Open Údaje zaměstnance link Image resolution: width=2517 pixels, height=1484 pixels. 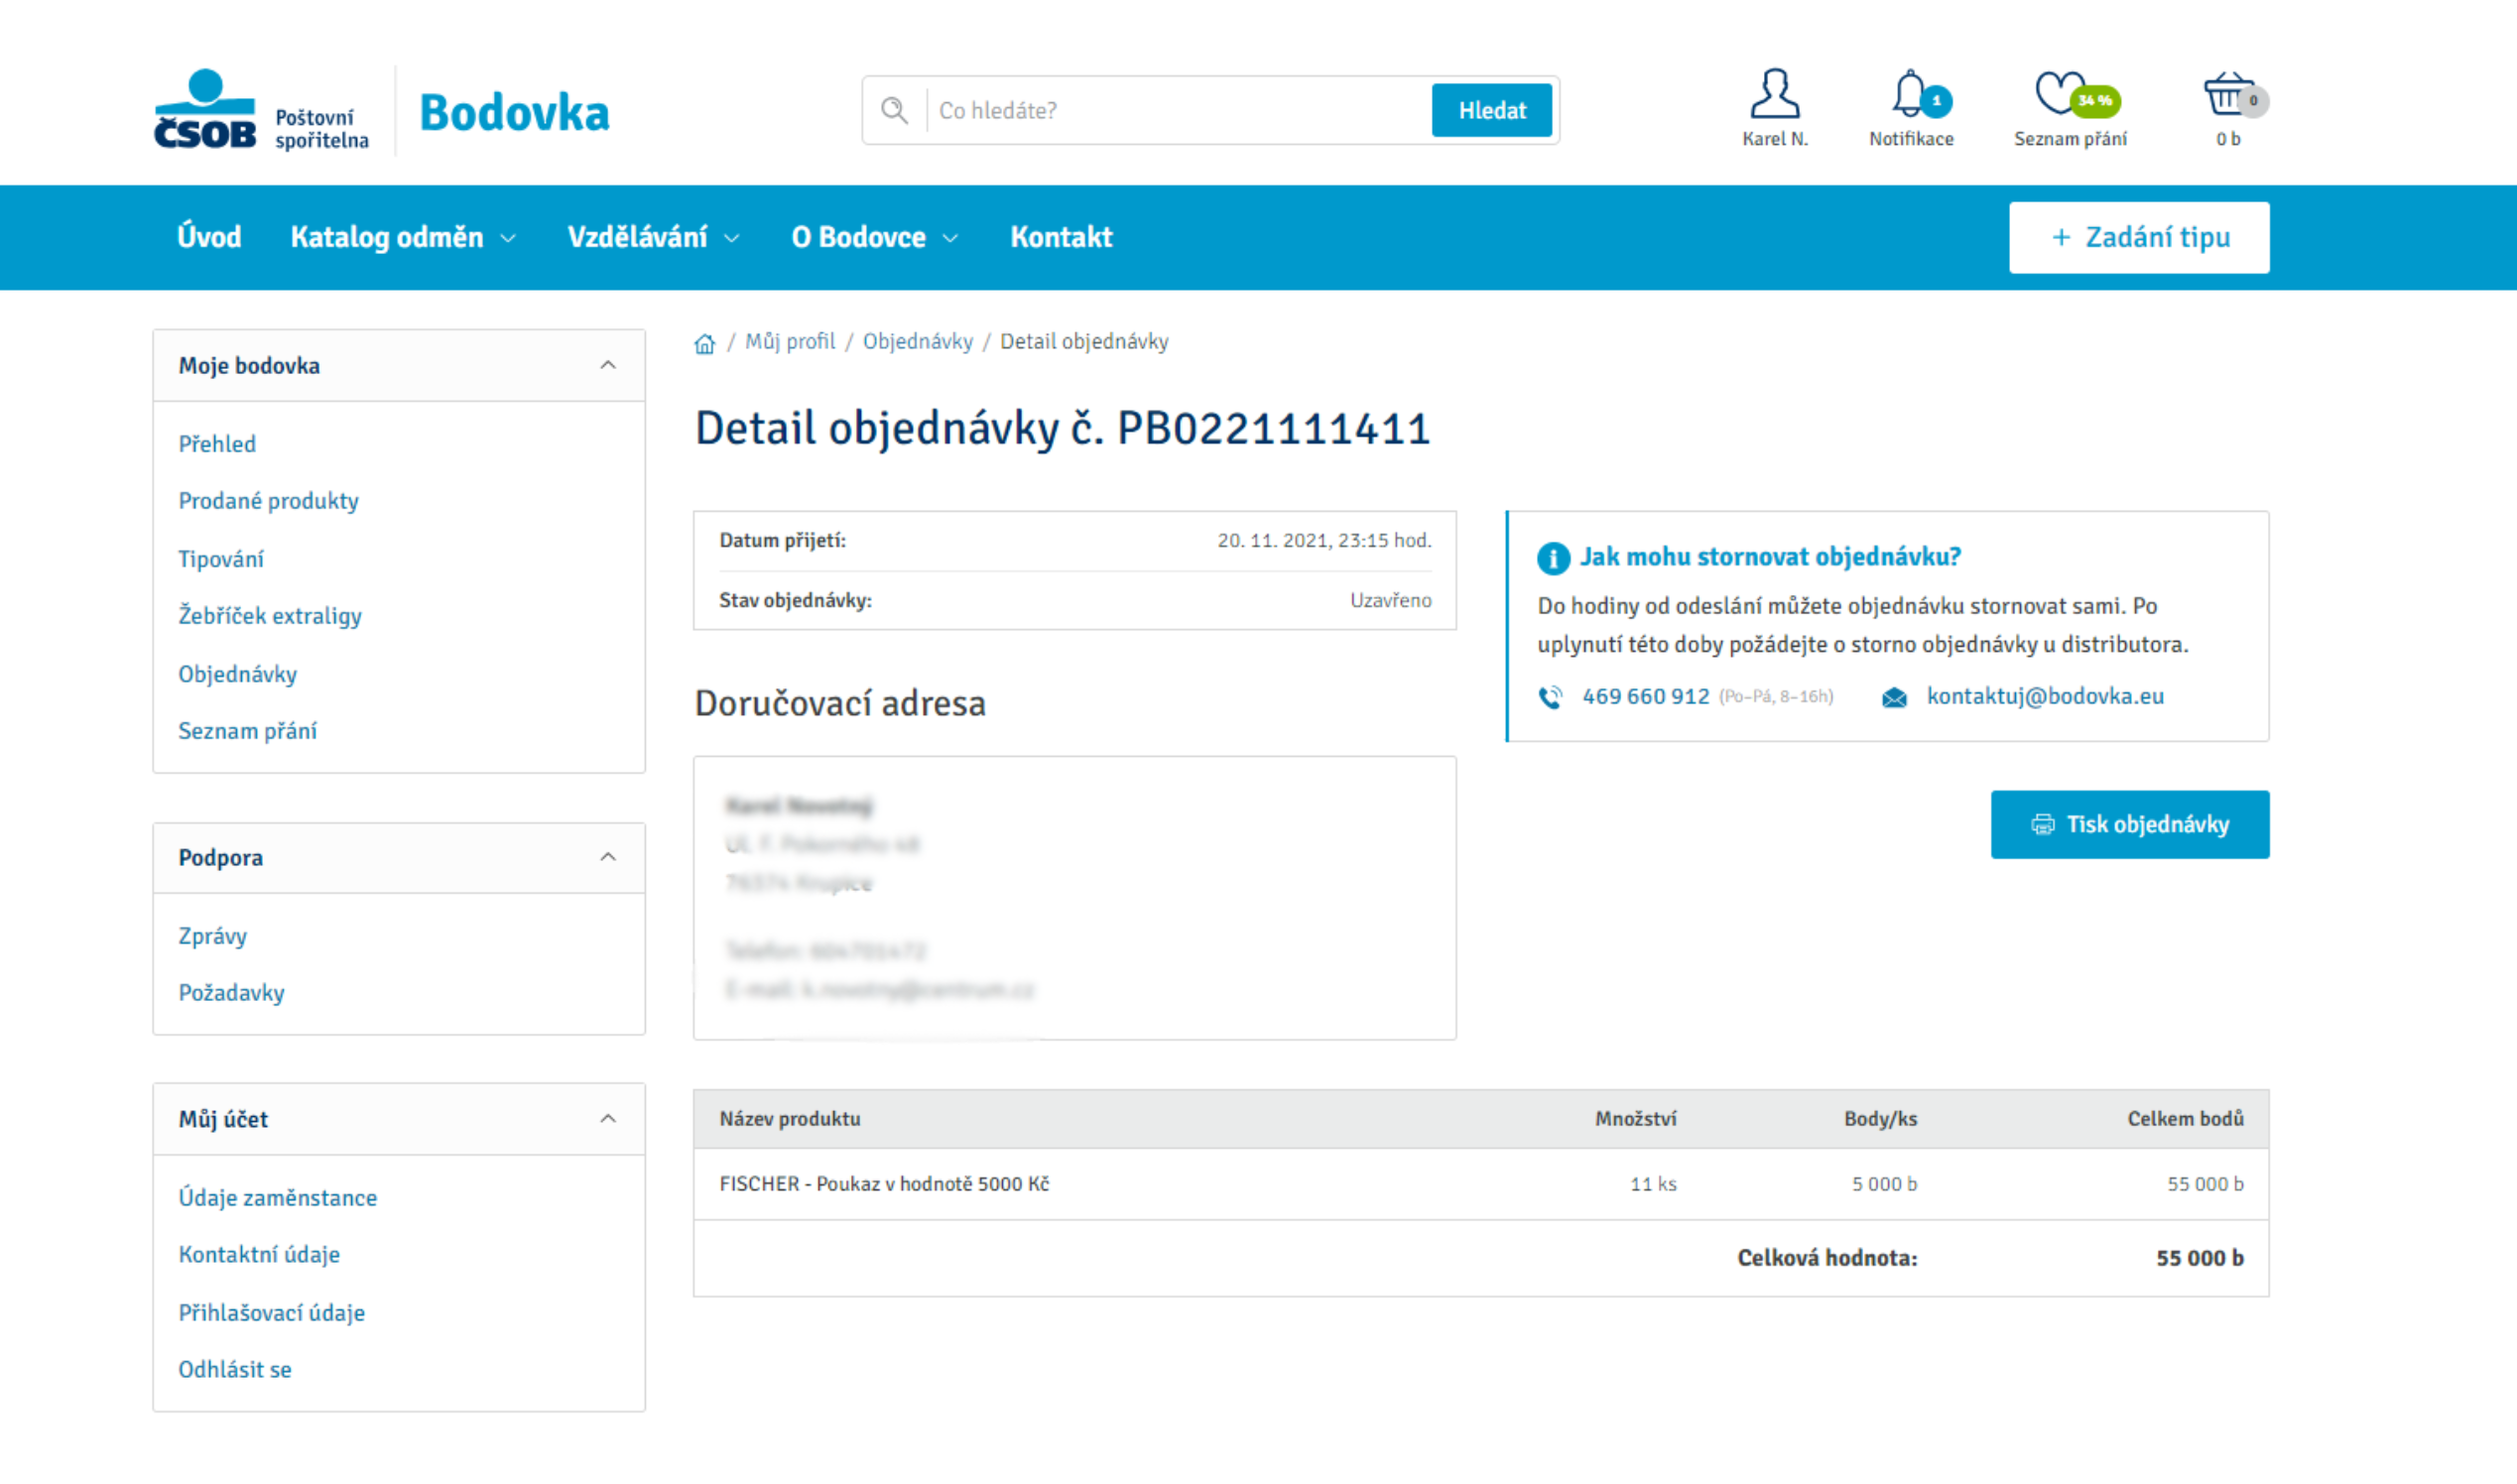[x=278, y=1198]
